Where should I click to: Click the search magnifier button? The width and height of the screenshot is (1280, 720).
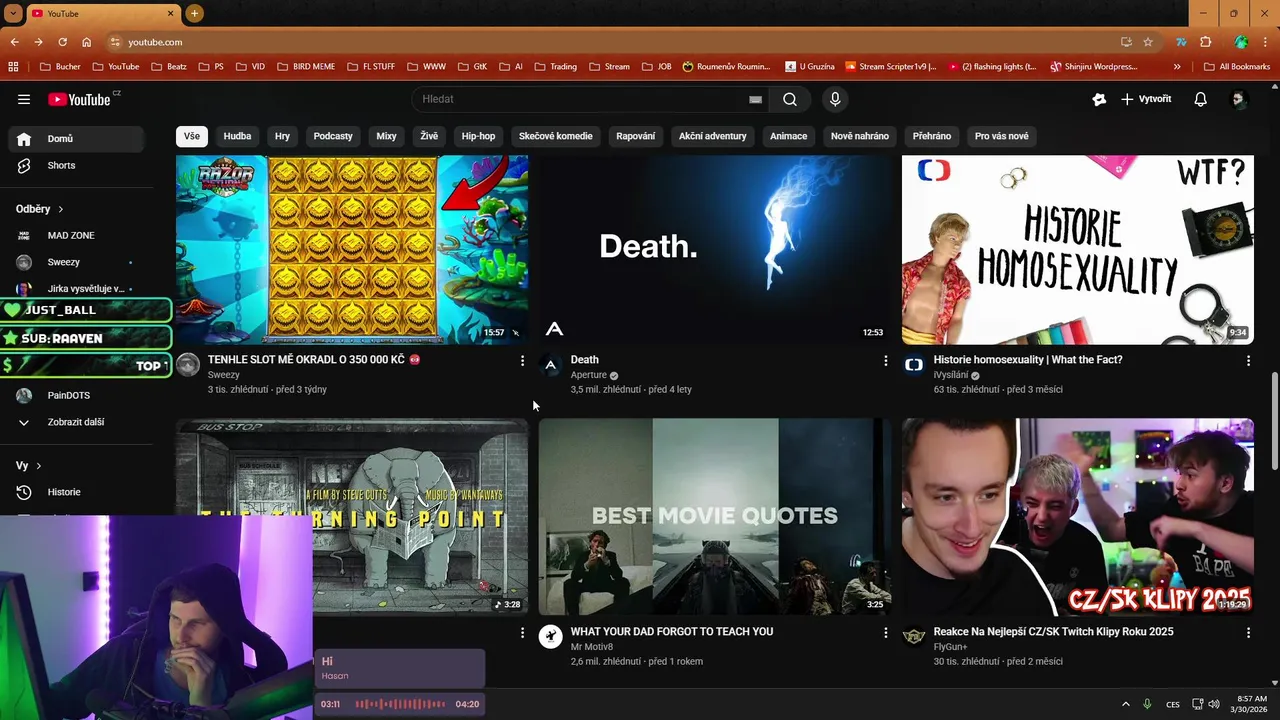790,99
